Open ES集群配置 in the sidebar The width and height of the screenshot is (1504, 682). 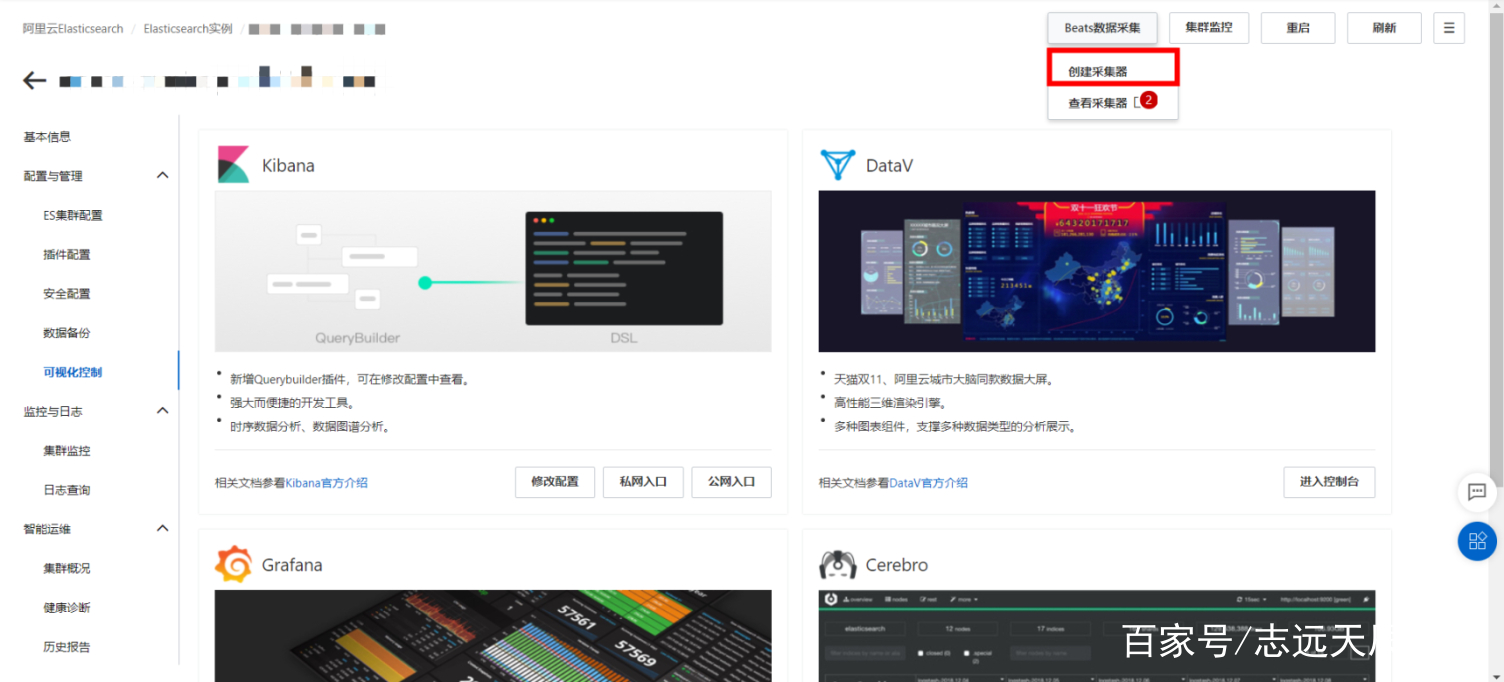pos(73,215)
